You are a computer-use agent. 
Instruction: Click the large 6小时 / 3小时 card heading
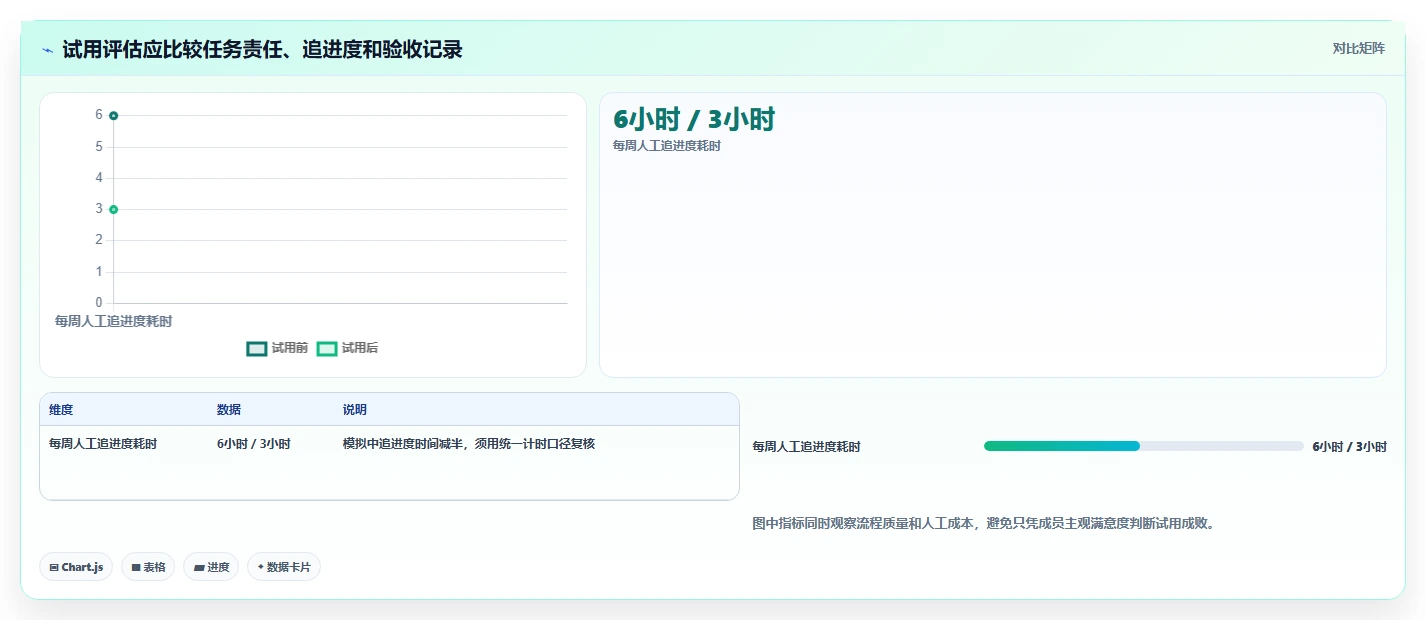tap(694, 119)
